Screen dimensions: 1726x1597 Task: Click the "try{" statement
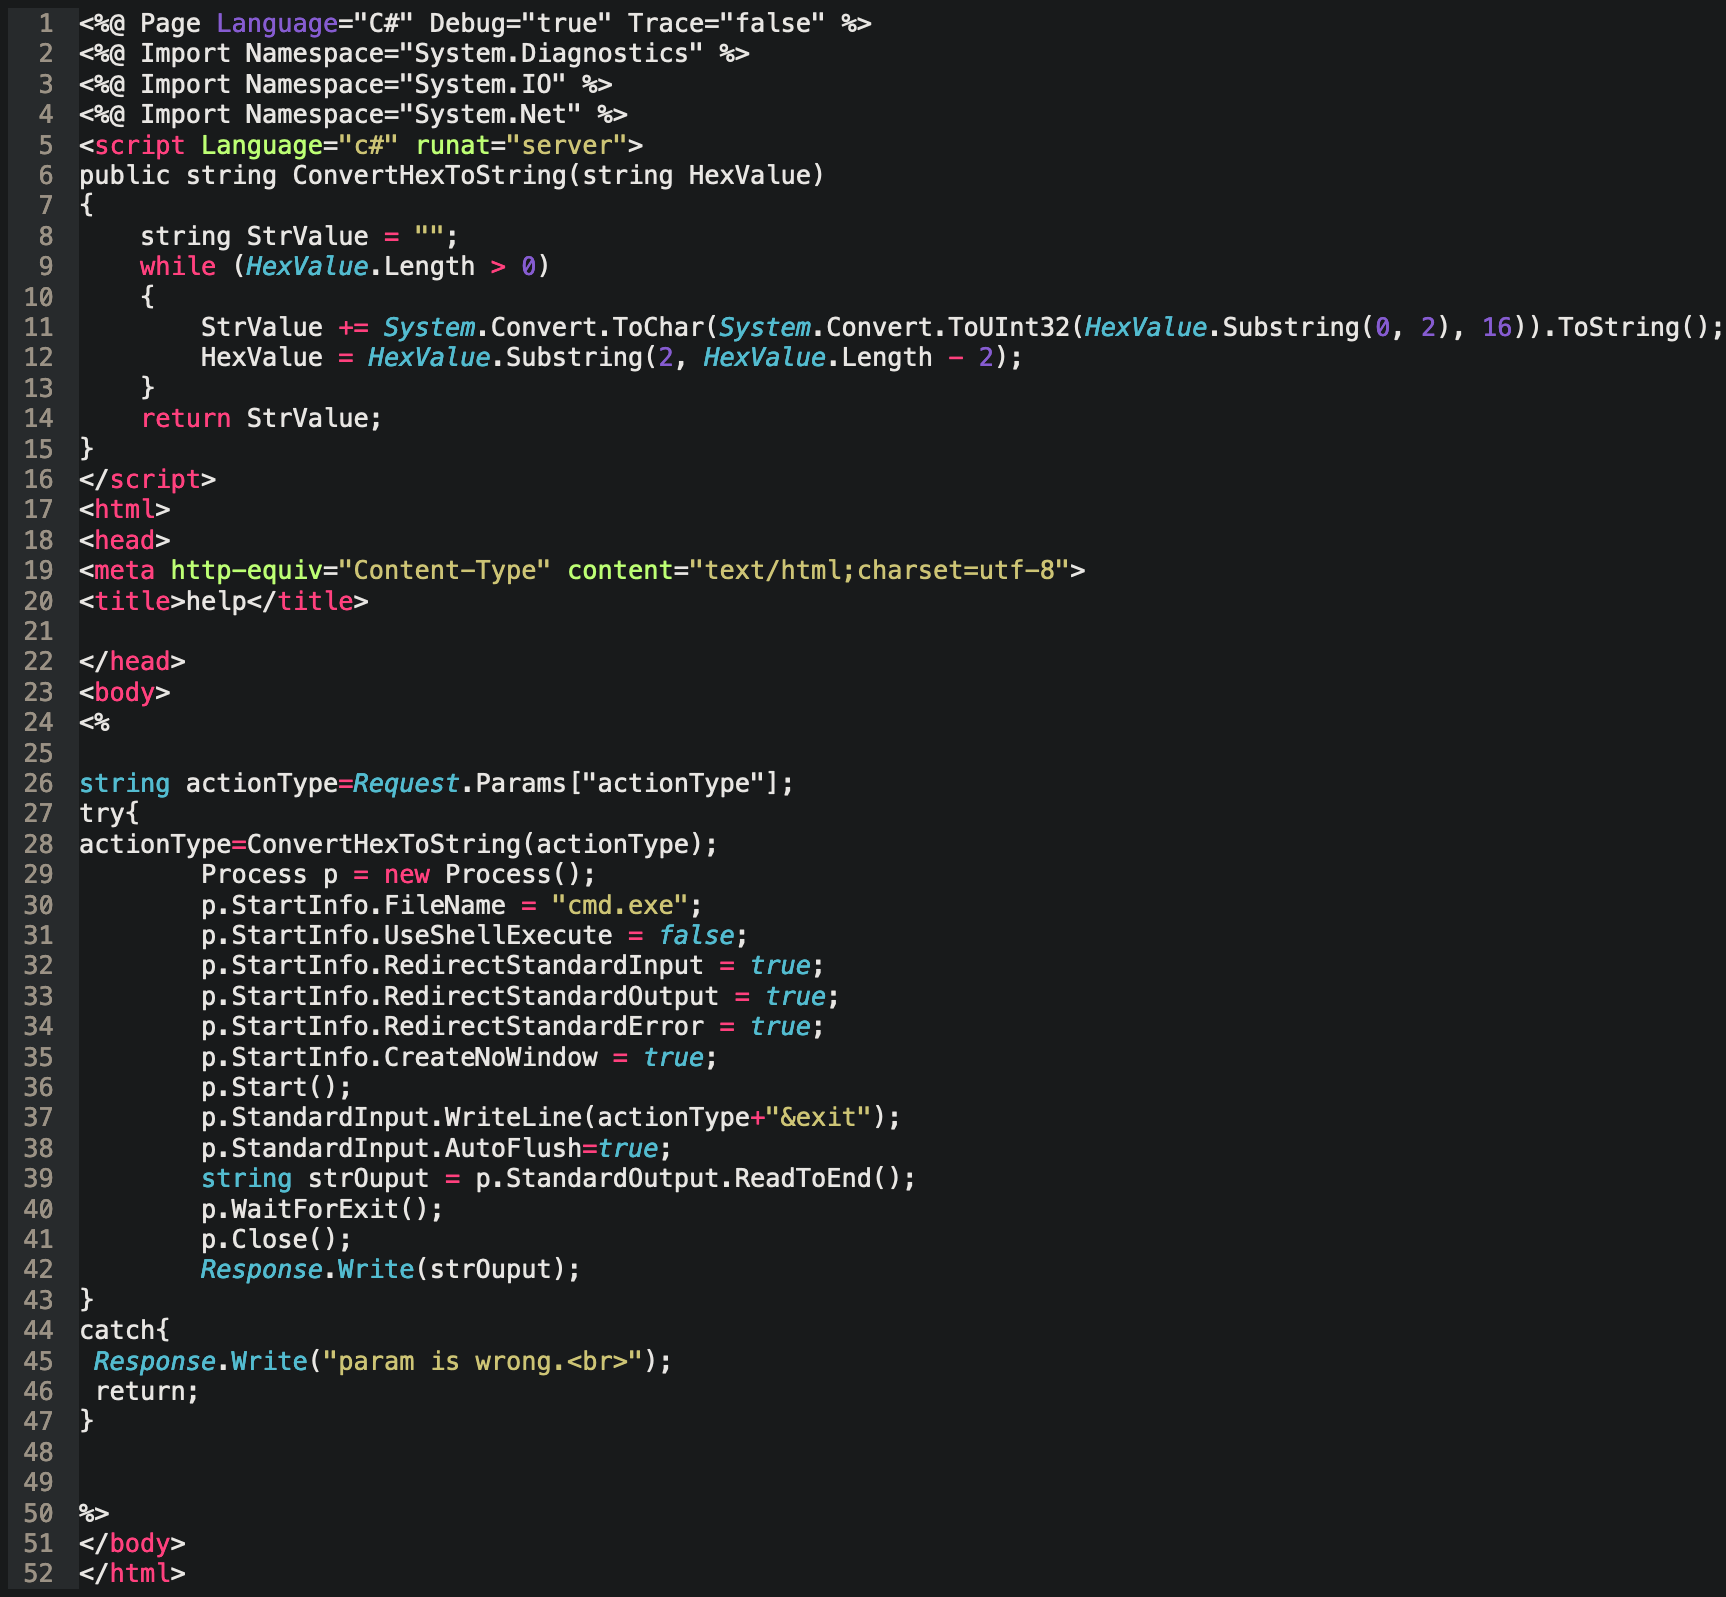[110, 813]
